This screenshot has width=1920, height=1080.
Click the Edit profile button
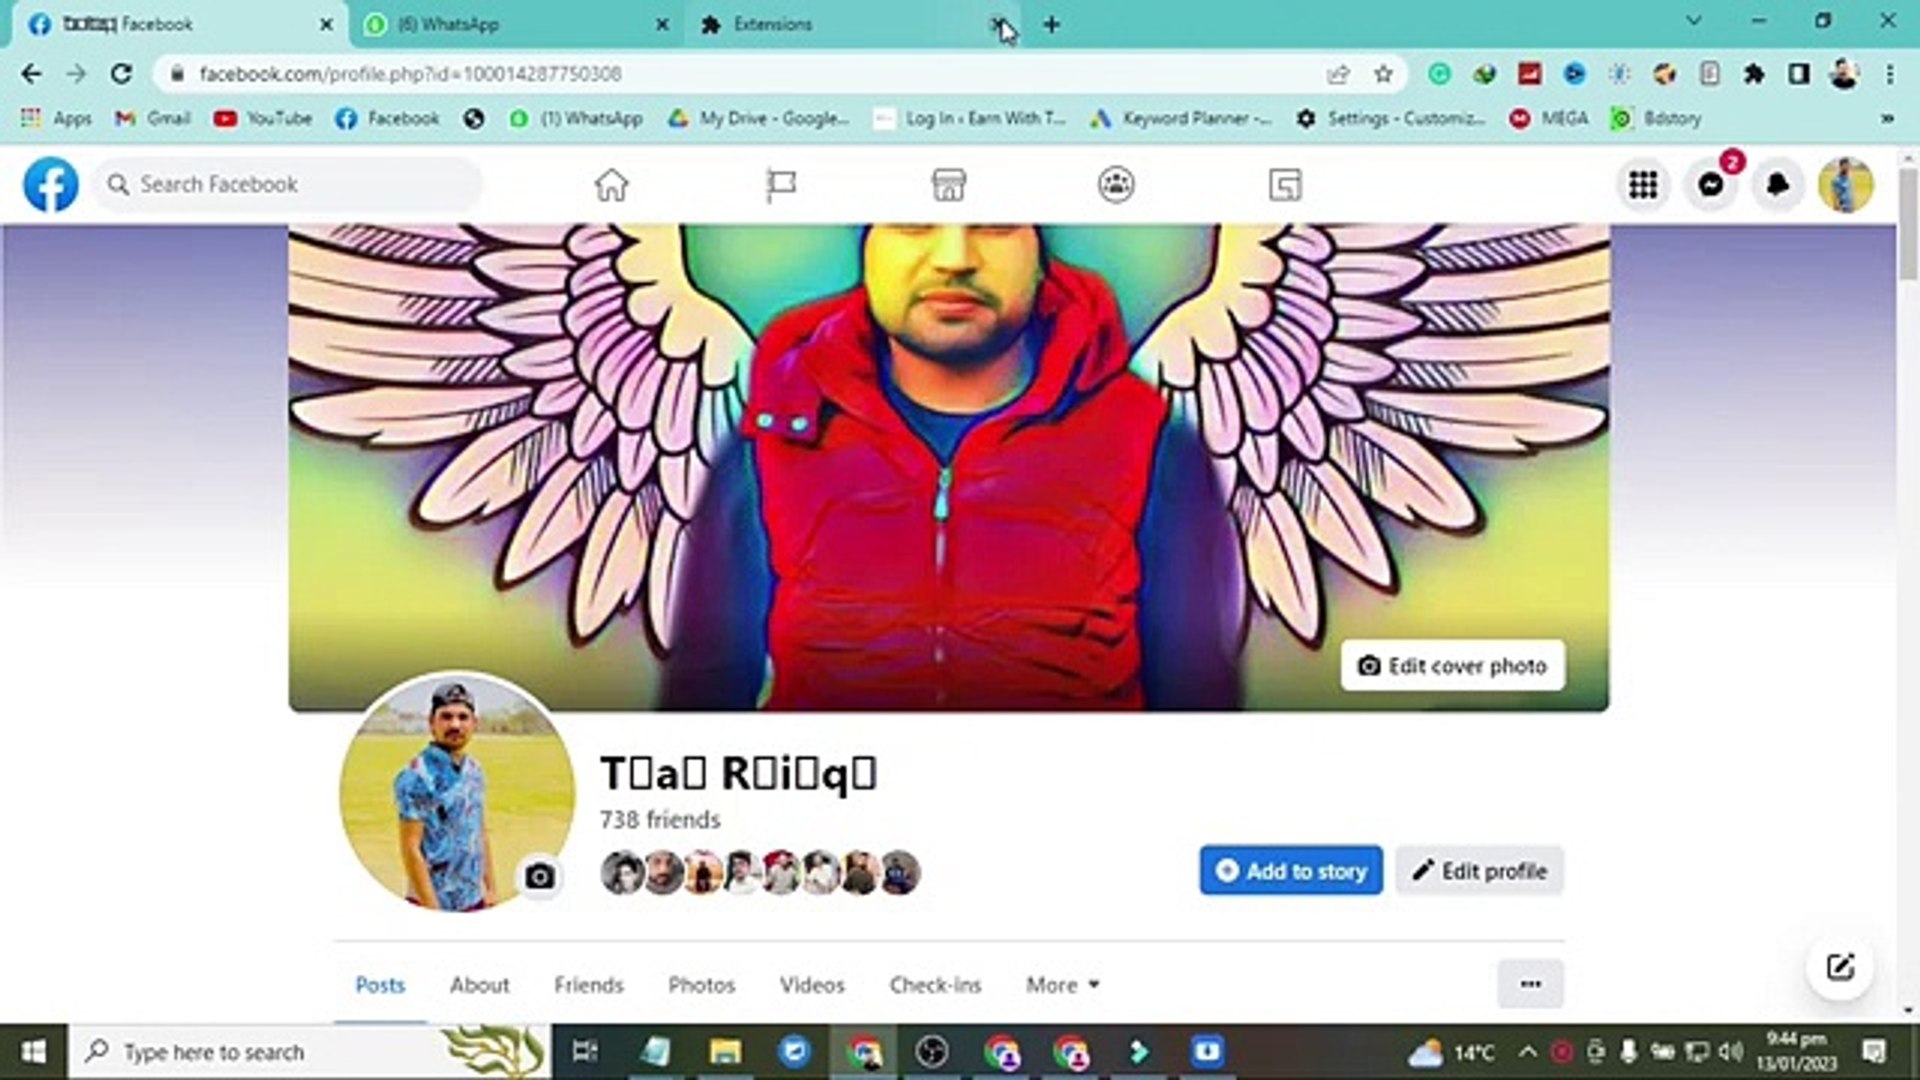(1479, 870)
